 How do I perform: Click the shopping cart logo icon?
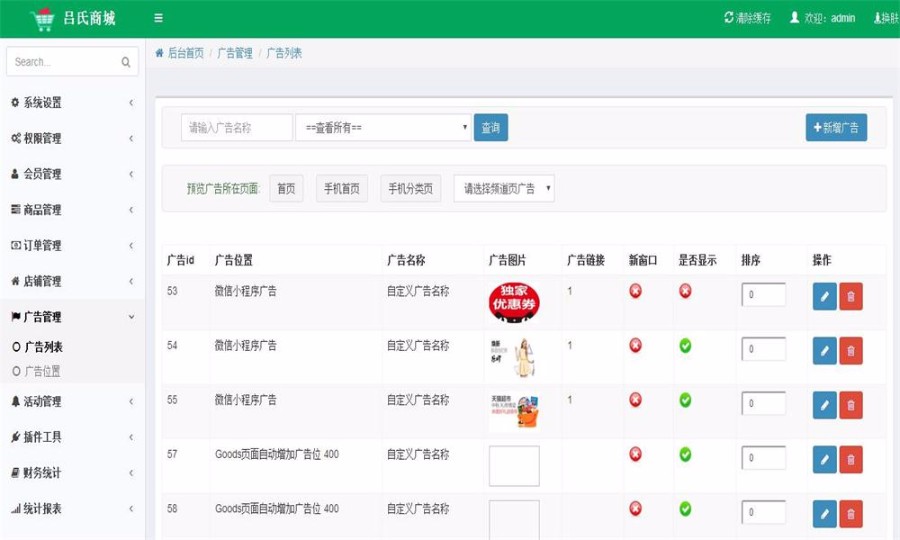[x=43, y=19]
